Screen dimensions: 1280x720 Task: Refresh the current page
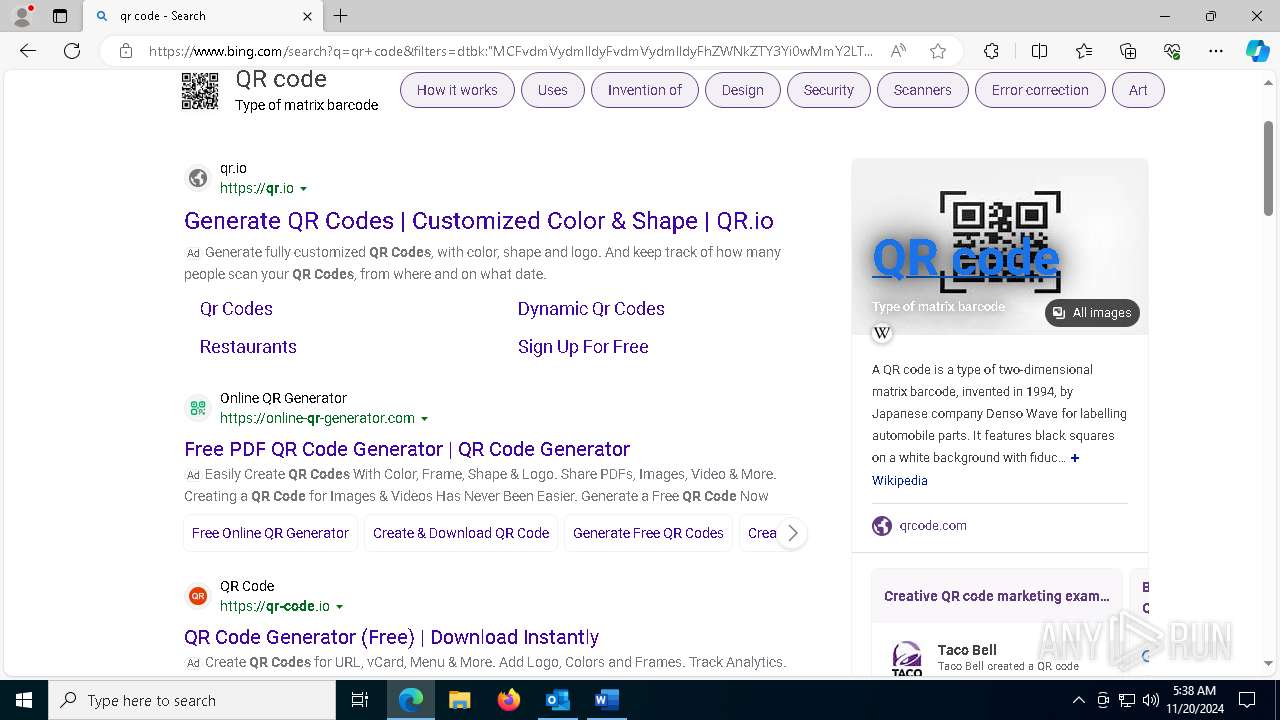click(72, 51)
